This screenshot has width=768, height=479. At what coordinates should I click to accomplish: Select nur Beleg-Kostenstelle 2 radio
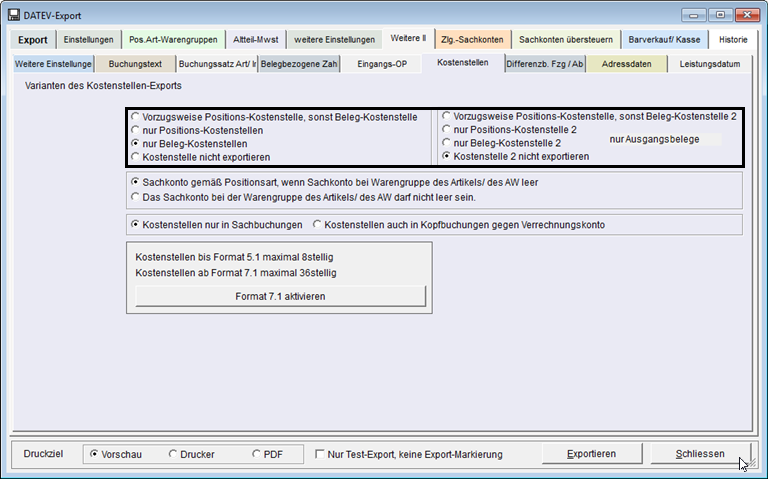tap(502, 143)
